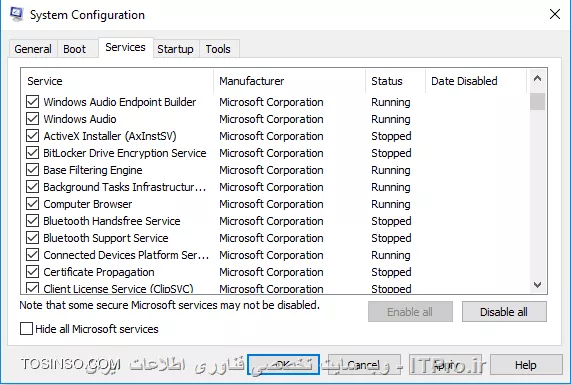571x385 pixels.
Task: Sort by Manufacturer column header
Action: (290, 80)
